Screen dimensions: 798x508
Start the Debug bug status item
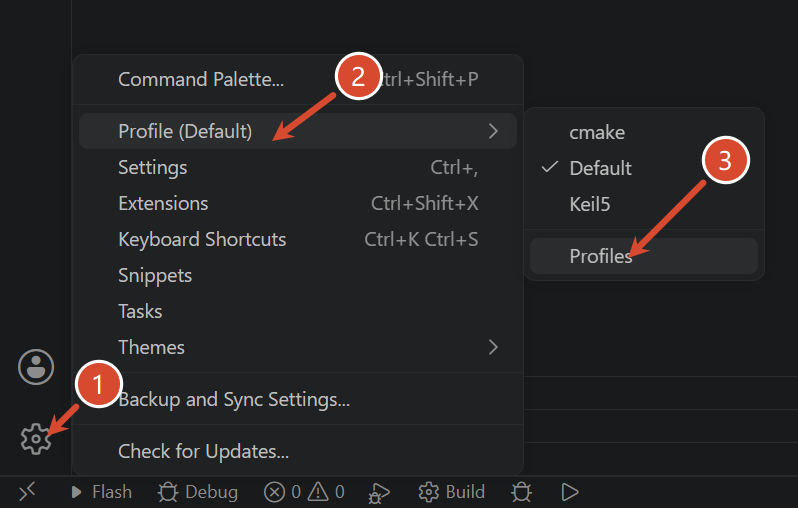tap(197, 492)
